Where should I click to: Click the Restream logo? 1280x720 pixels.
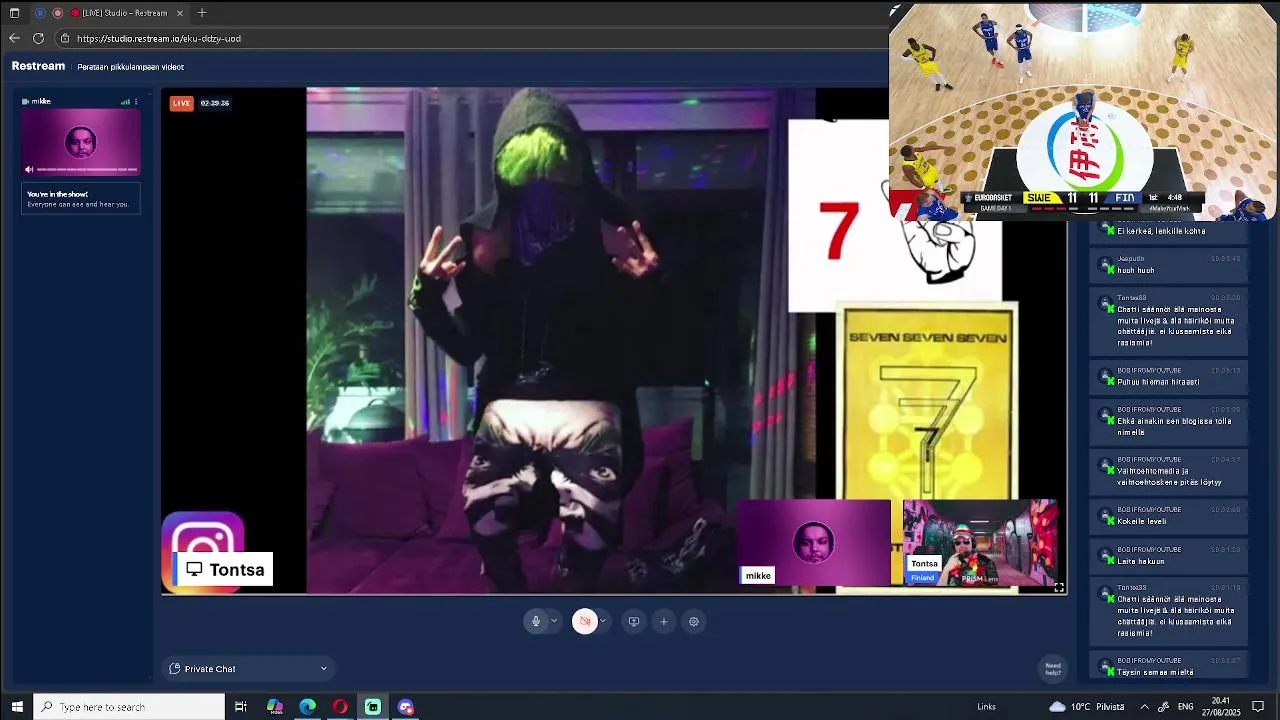(38, 66)
